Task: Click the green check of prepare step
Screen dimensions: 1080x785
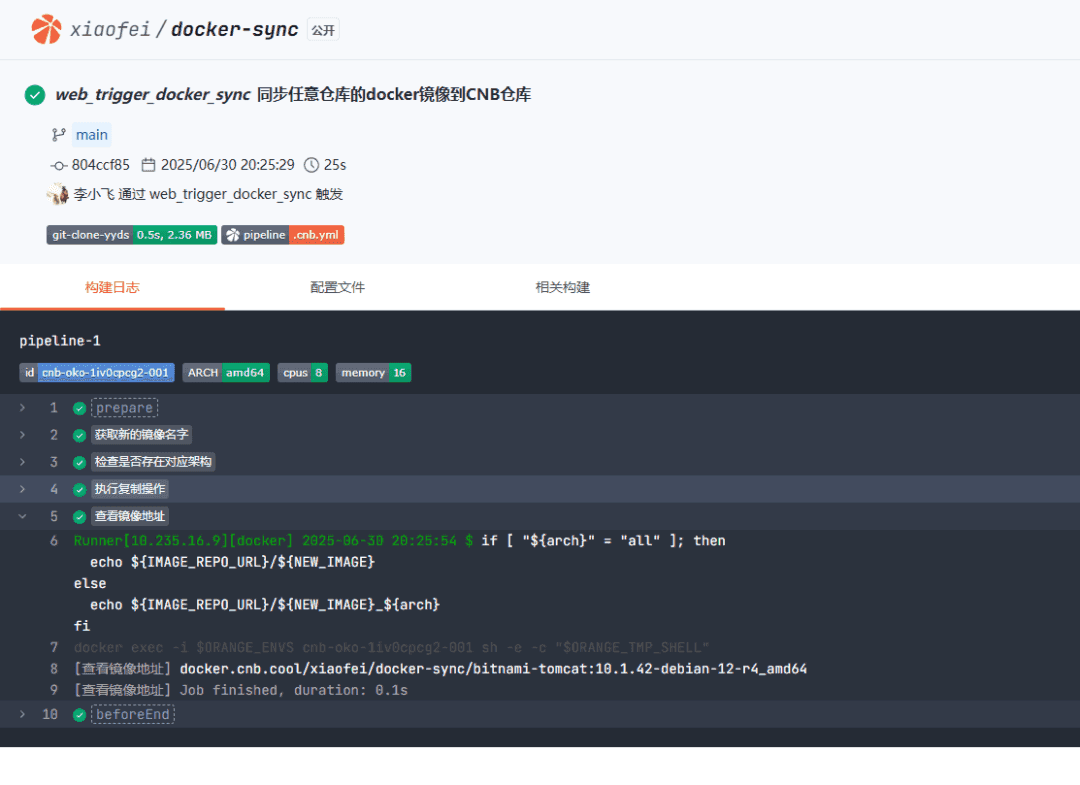Action: click(x=79, y=408)
